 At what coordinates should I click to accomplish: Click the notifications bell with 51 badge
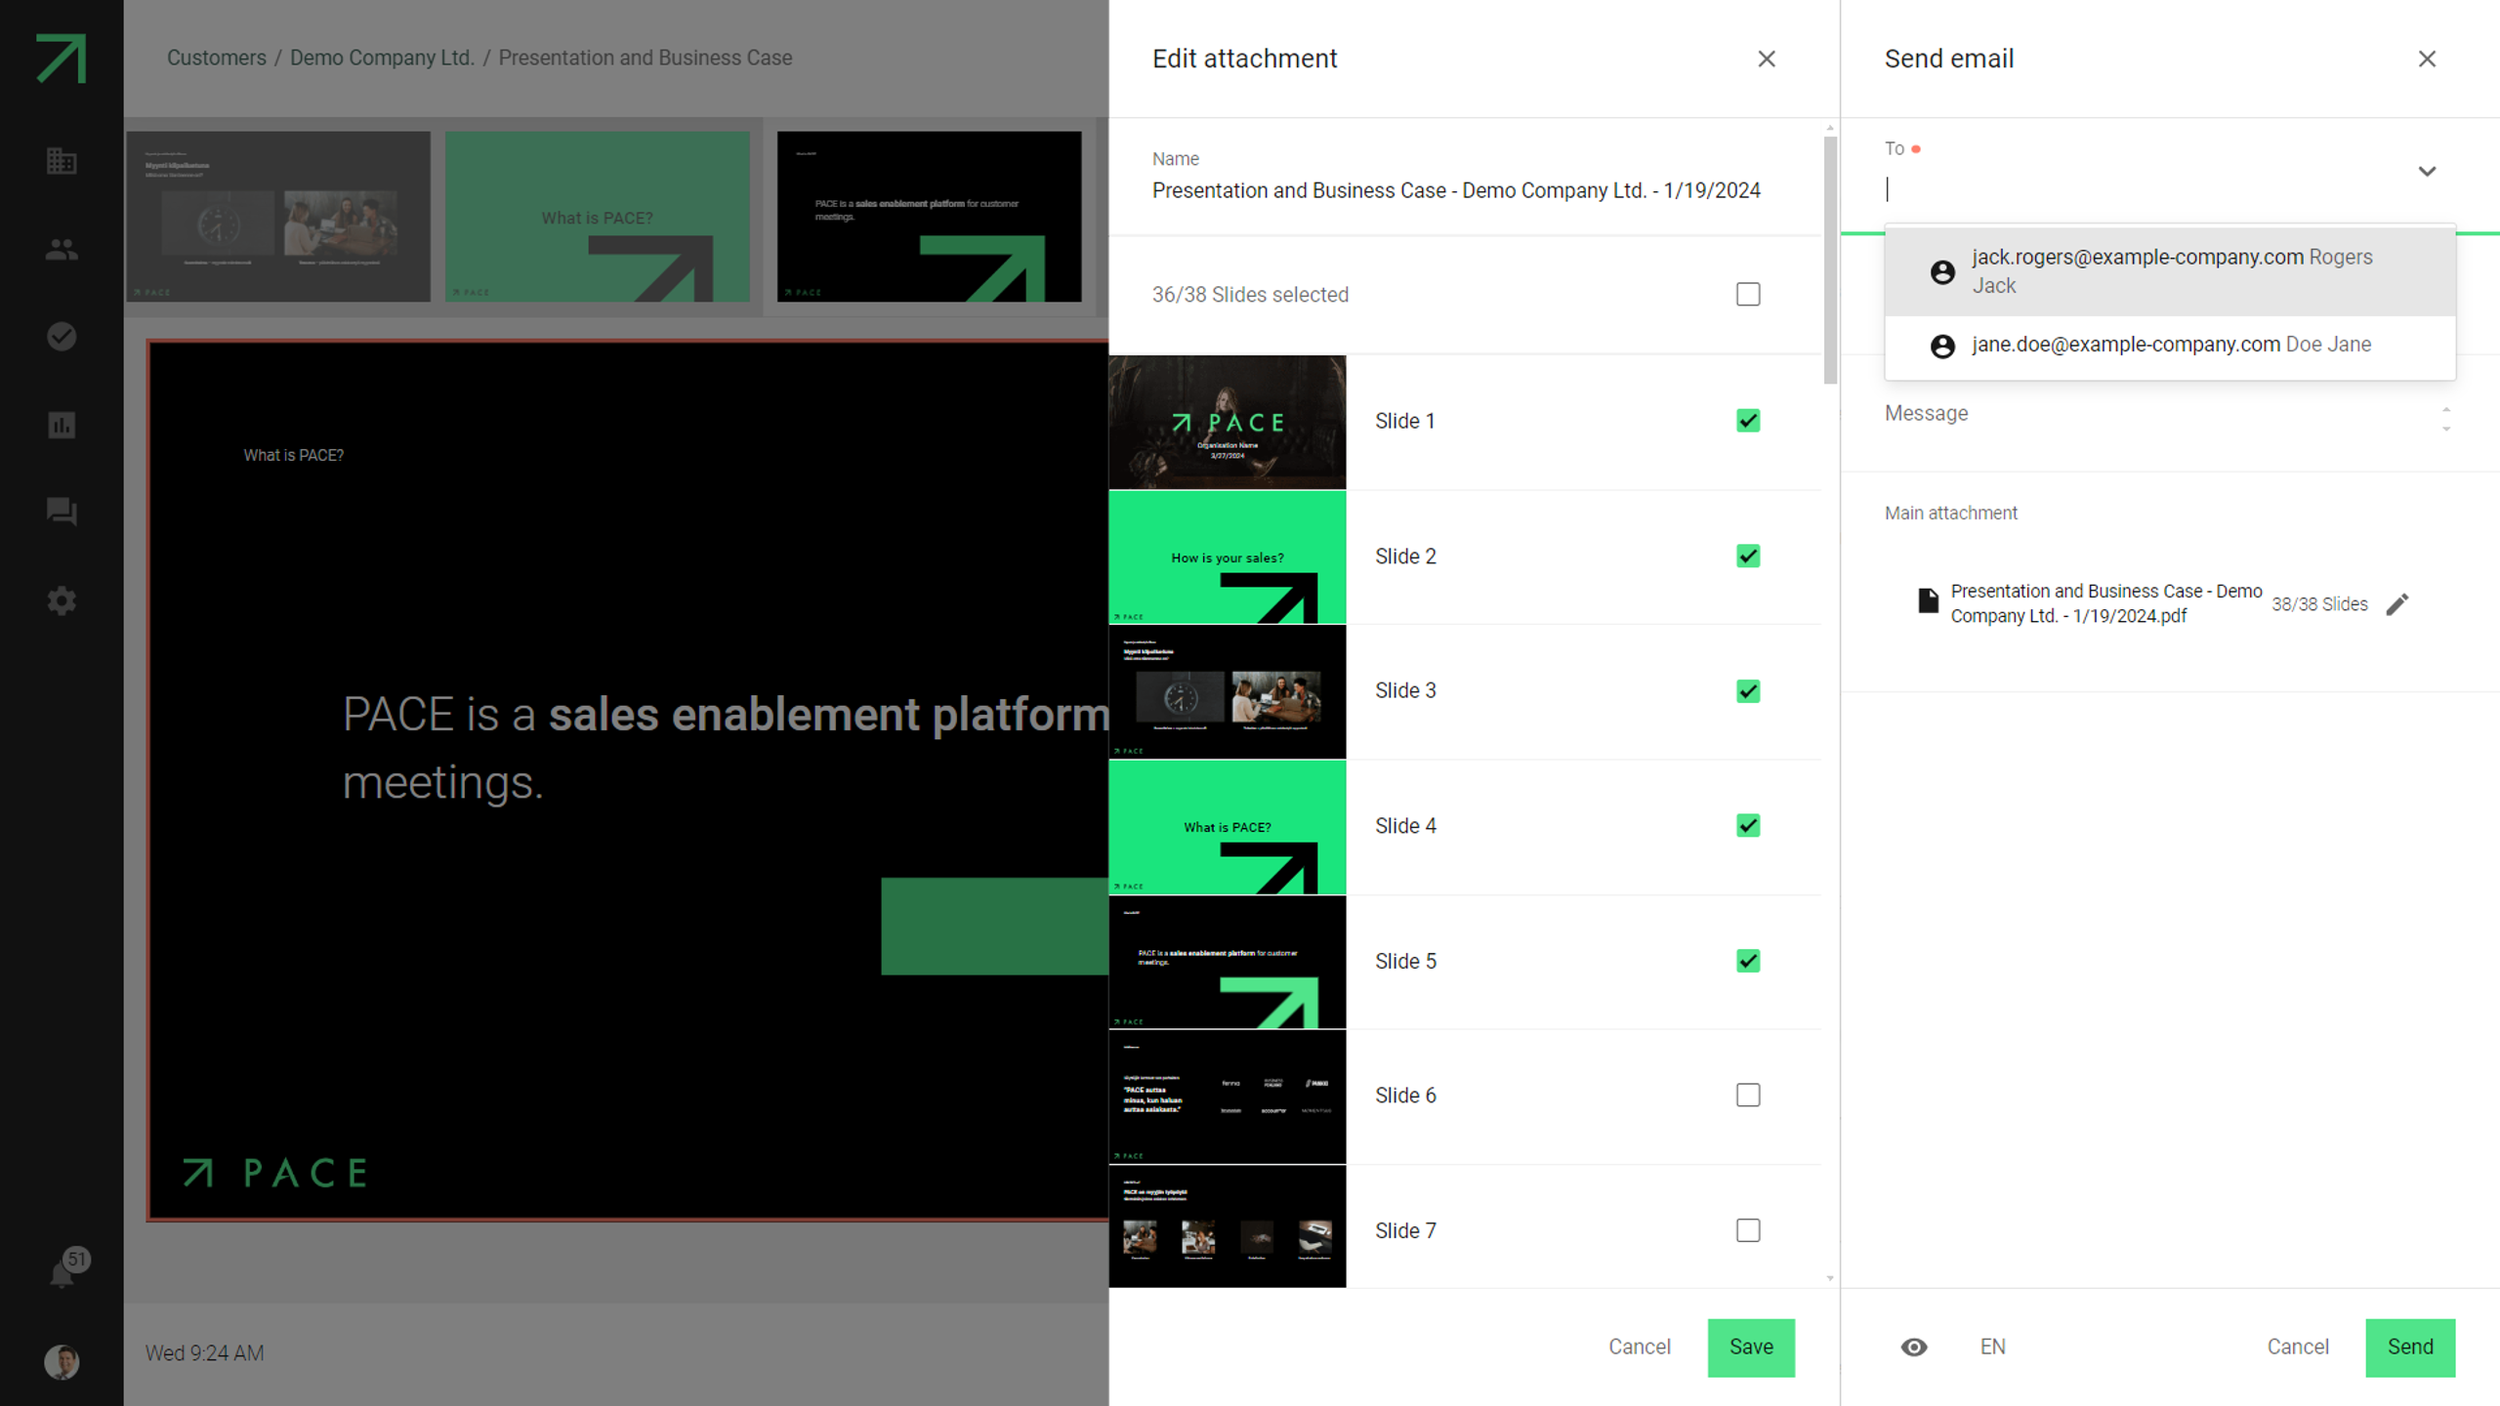click(x=63, y=1272)
